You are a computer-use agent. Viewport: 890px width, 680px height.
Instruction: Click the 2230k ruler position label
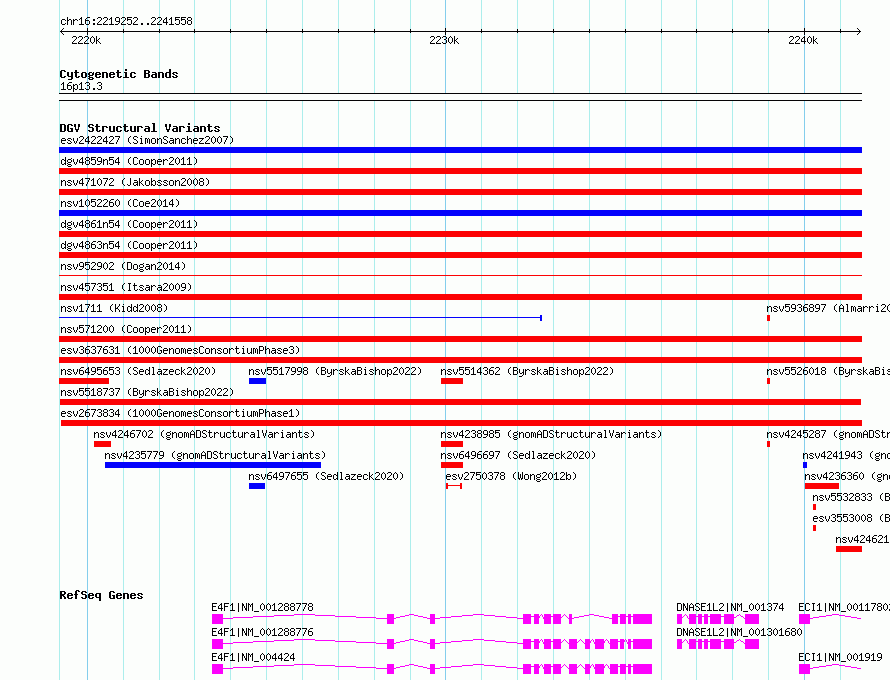click(x=444, y=40)
